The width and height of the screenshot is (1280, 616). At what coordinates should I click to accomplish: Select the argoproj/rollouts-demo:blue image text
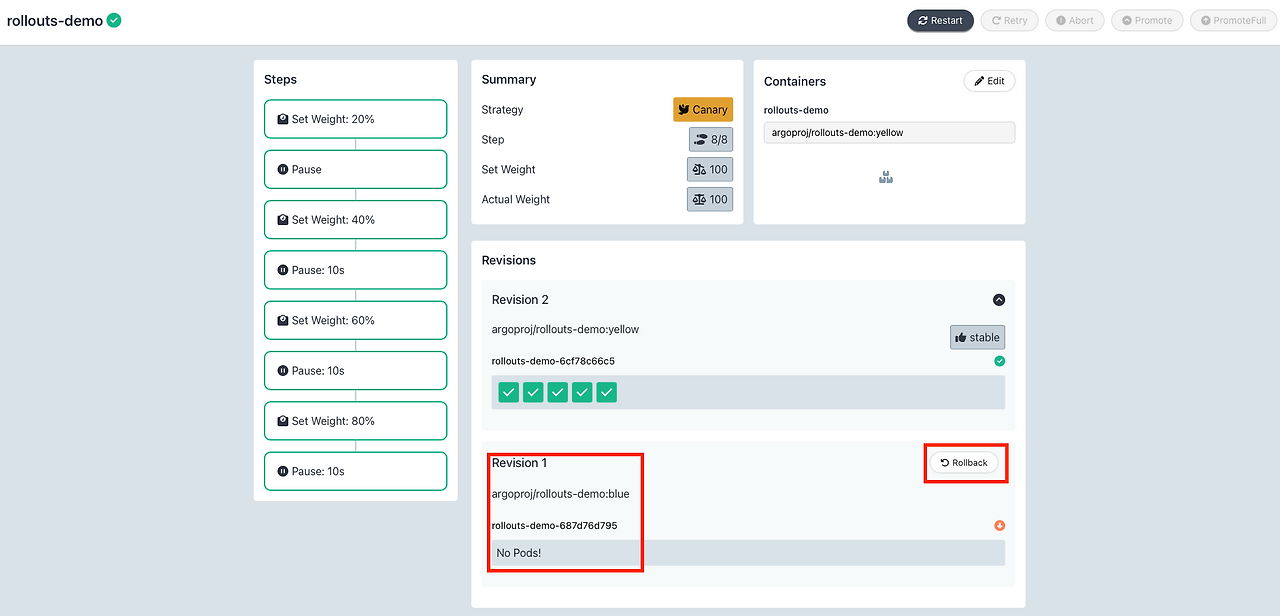point(560,494)
